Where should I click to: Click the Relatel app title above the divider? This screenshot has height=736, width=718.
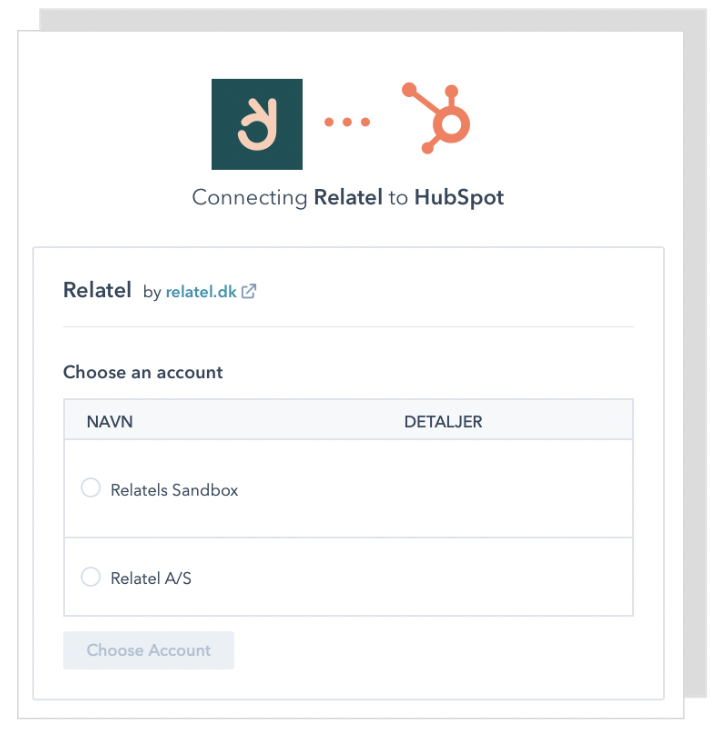(x=97, y=291)
